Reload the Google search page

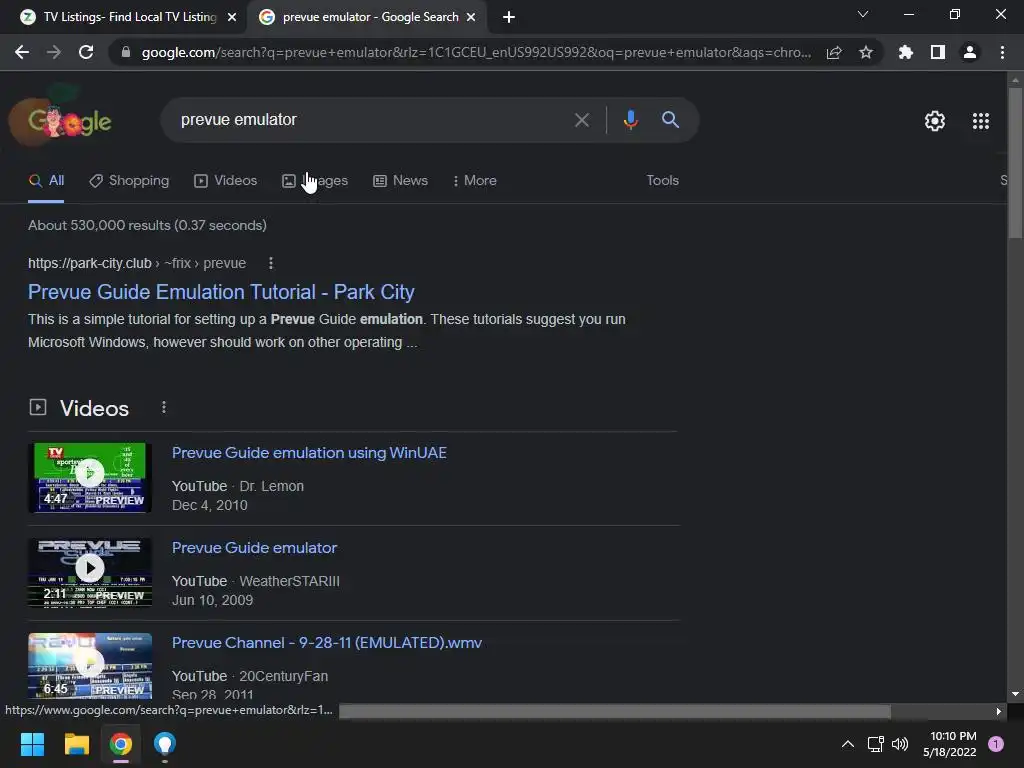coord(86,52)
